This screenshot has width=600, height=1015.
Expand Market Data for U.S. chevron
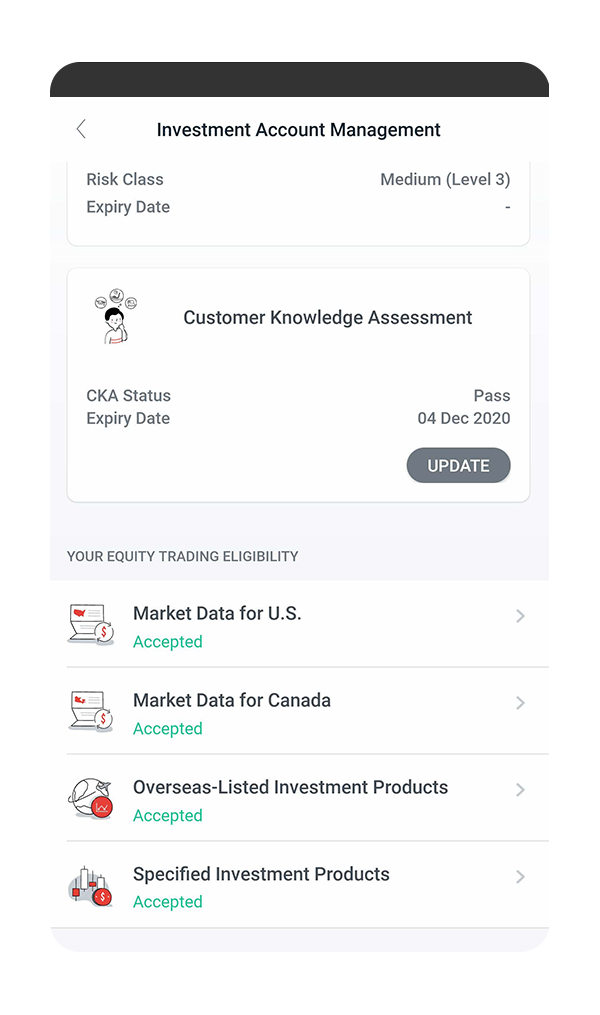click(520, 616)
